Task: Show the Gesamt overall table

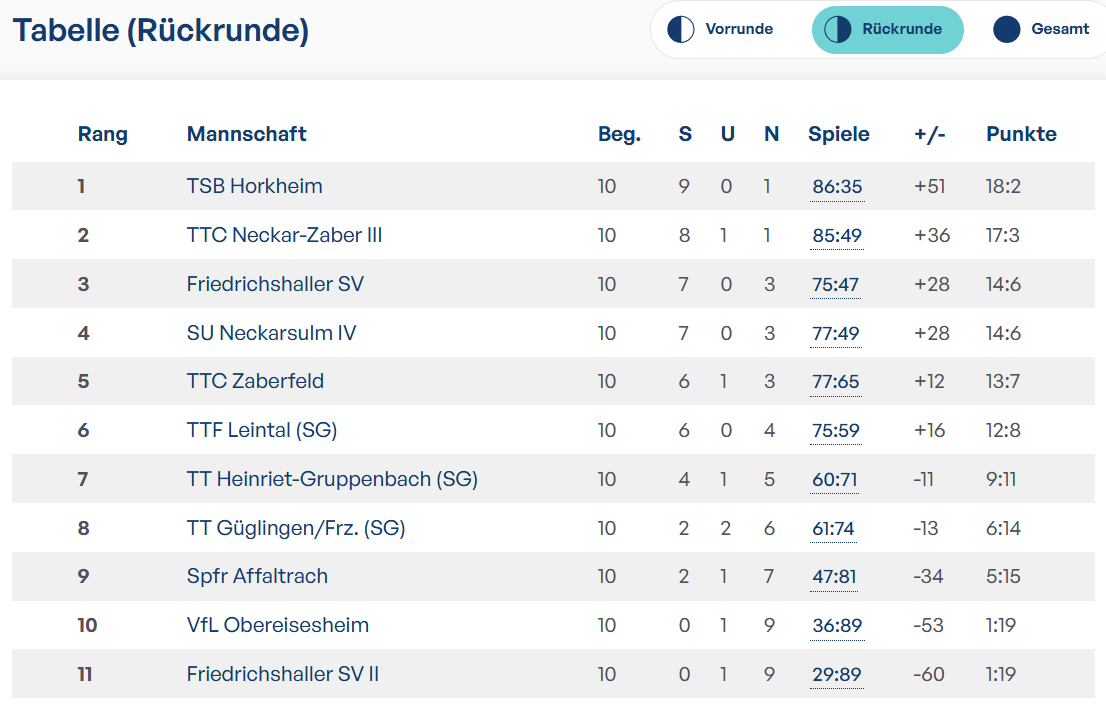Action: (x=1043, y=30)
